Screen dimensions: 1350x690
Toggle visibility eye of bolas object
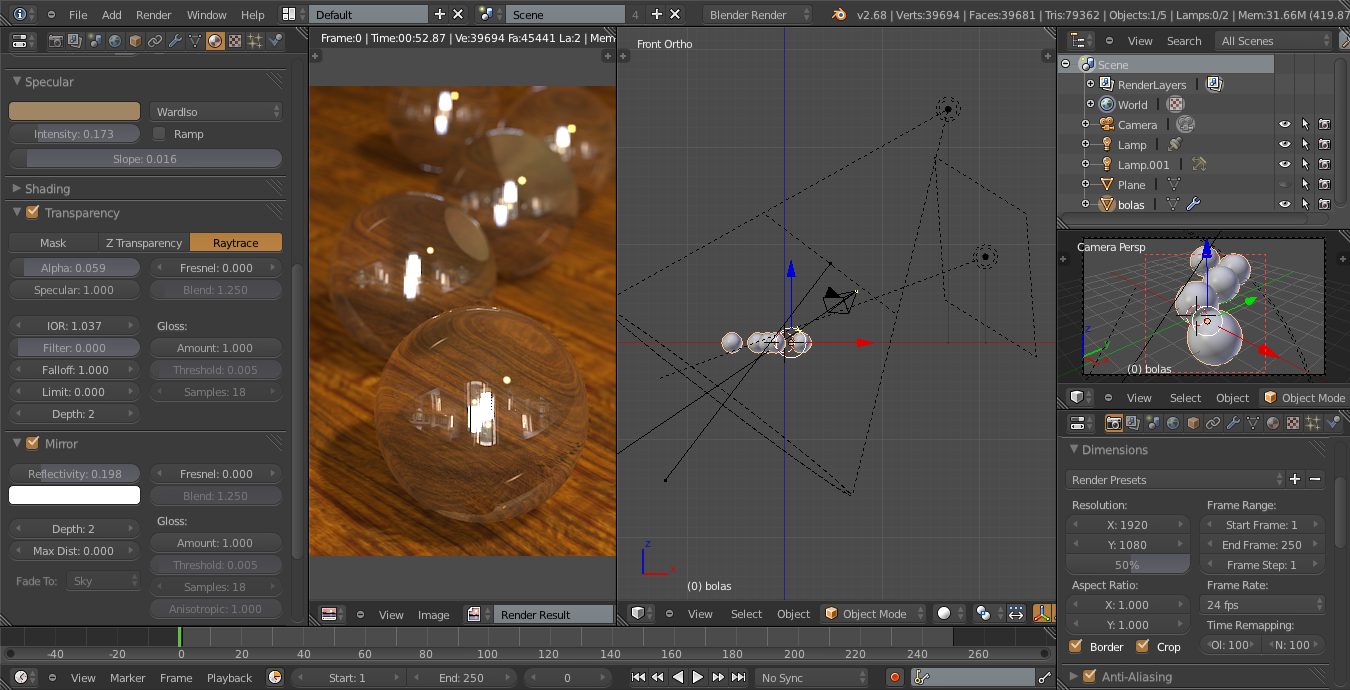point(1285,205)
